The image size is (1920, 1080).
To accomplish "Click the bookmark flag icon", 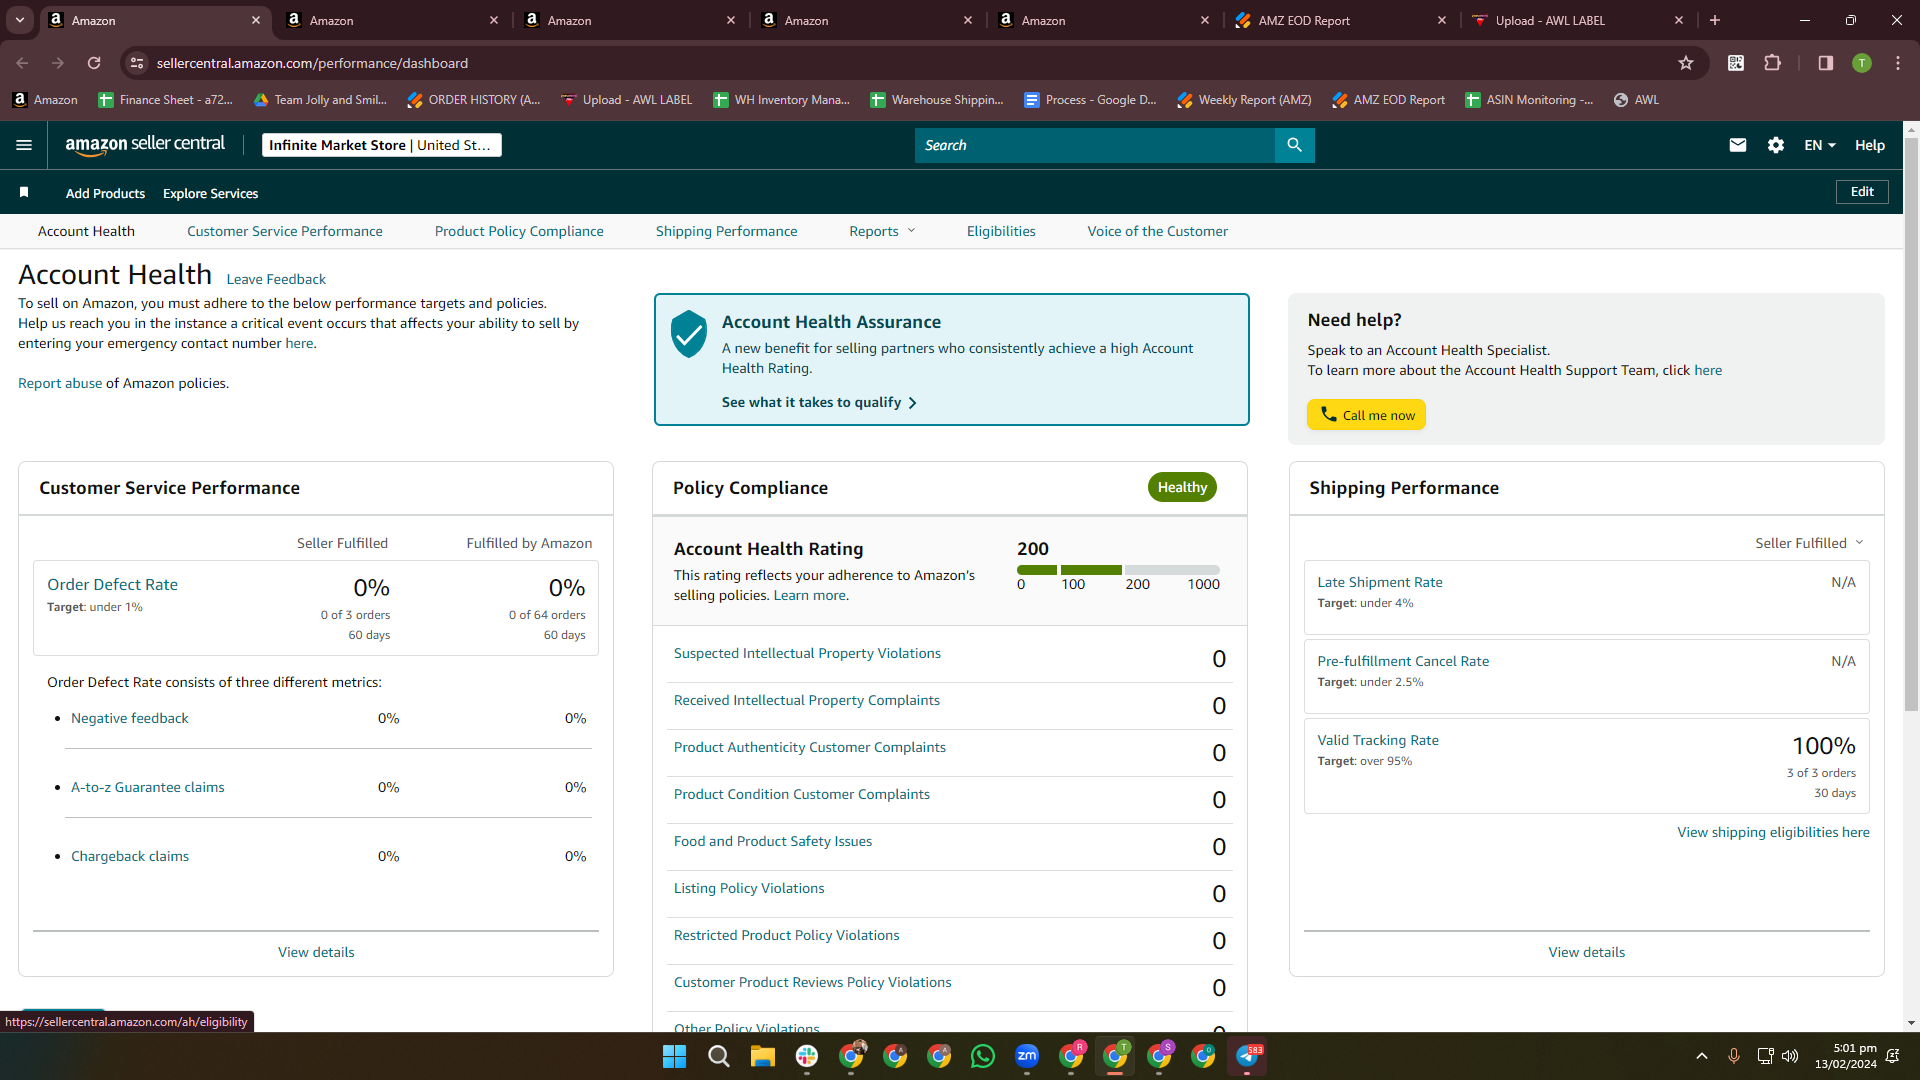I will [24, 192].
